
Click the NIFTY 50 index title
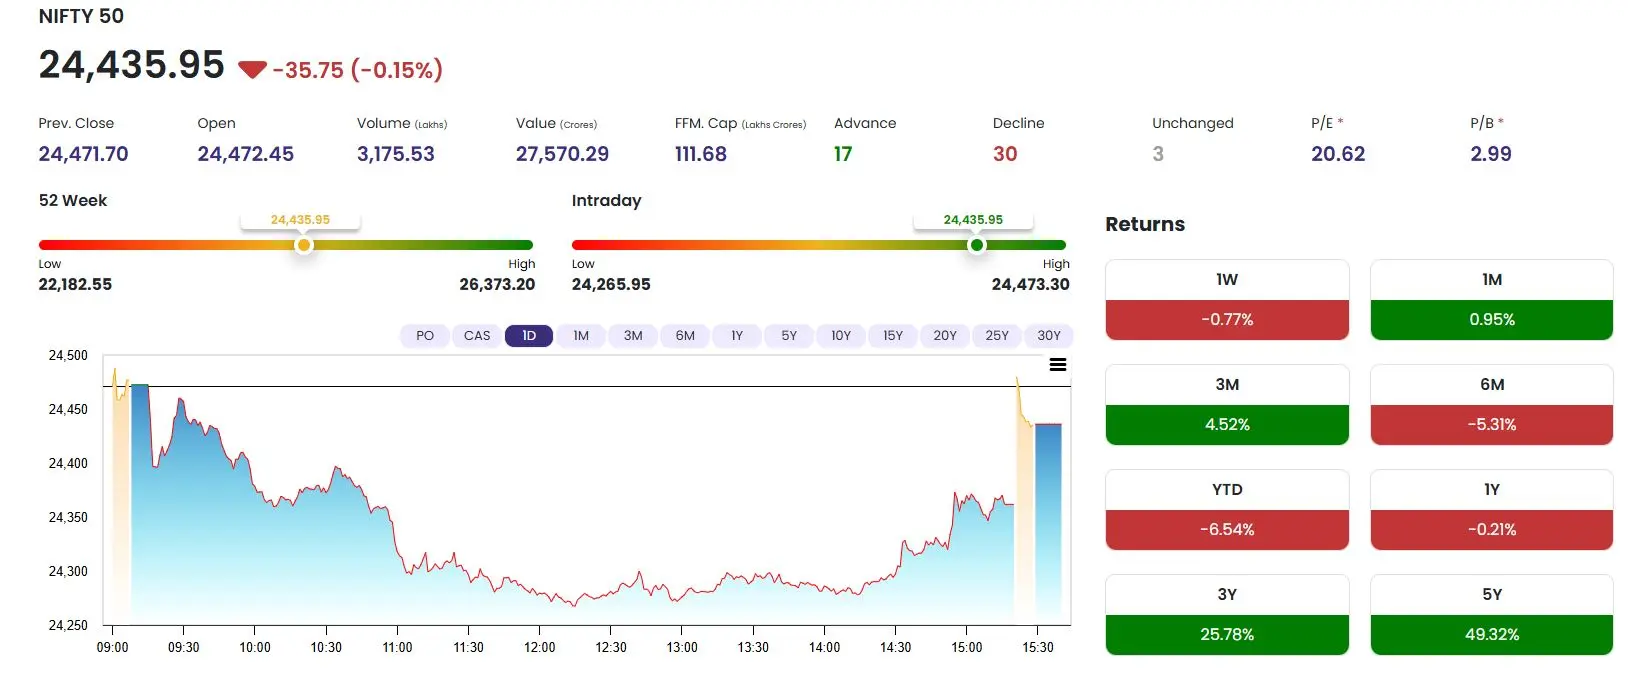click(x=81, y=16)
